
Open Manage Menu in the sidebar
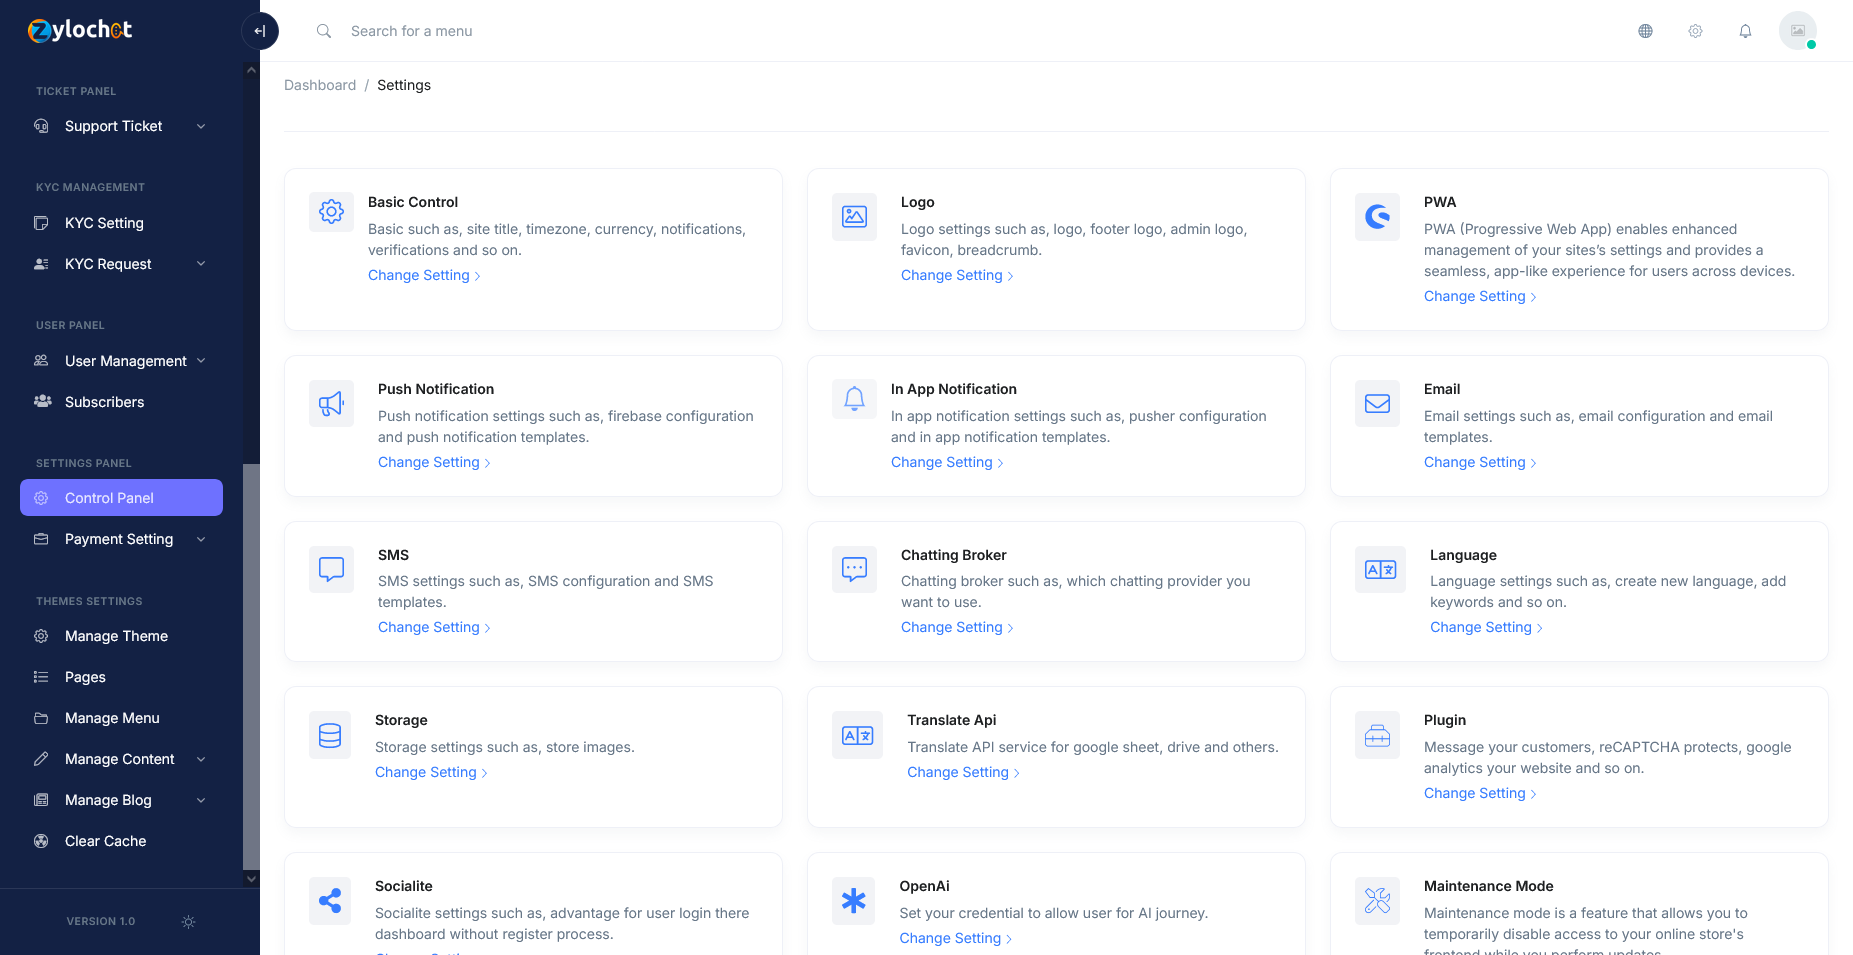point(121,718)
